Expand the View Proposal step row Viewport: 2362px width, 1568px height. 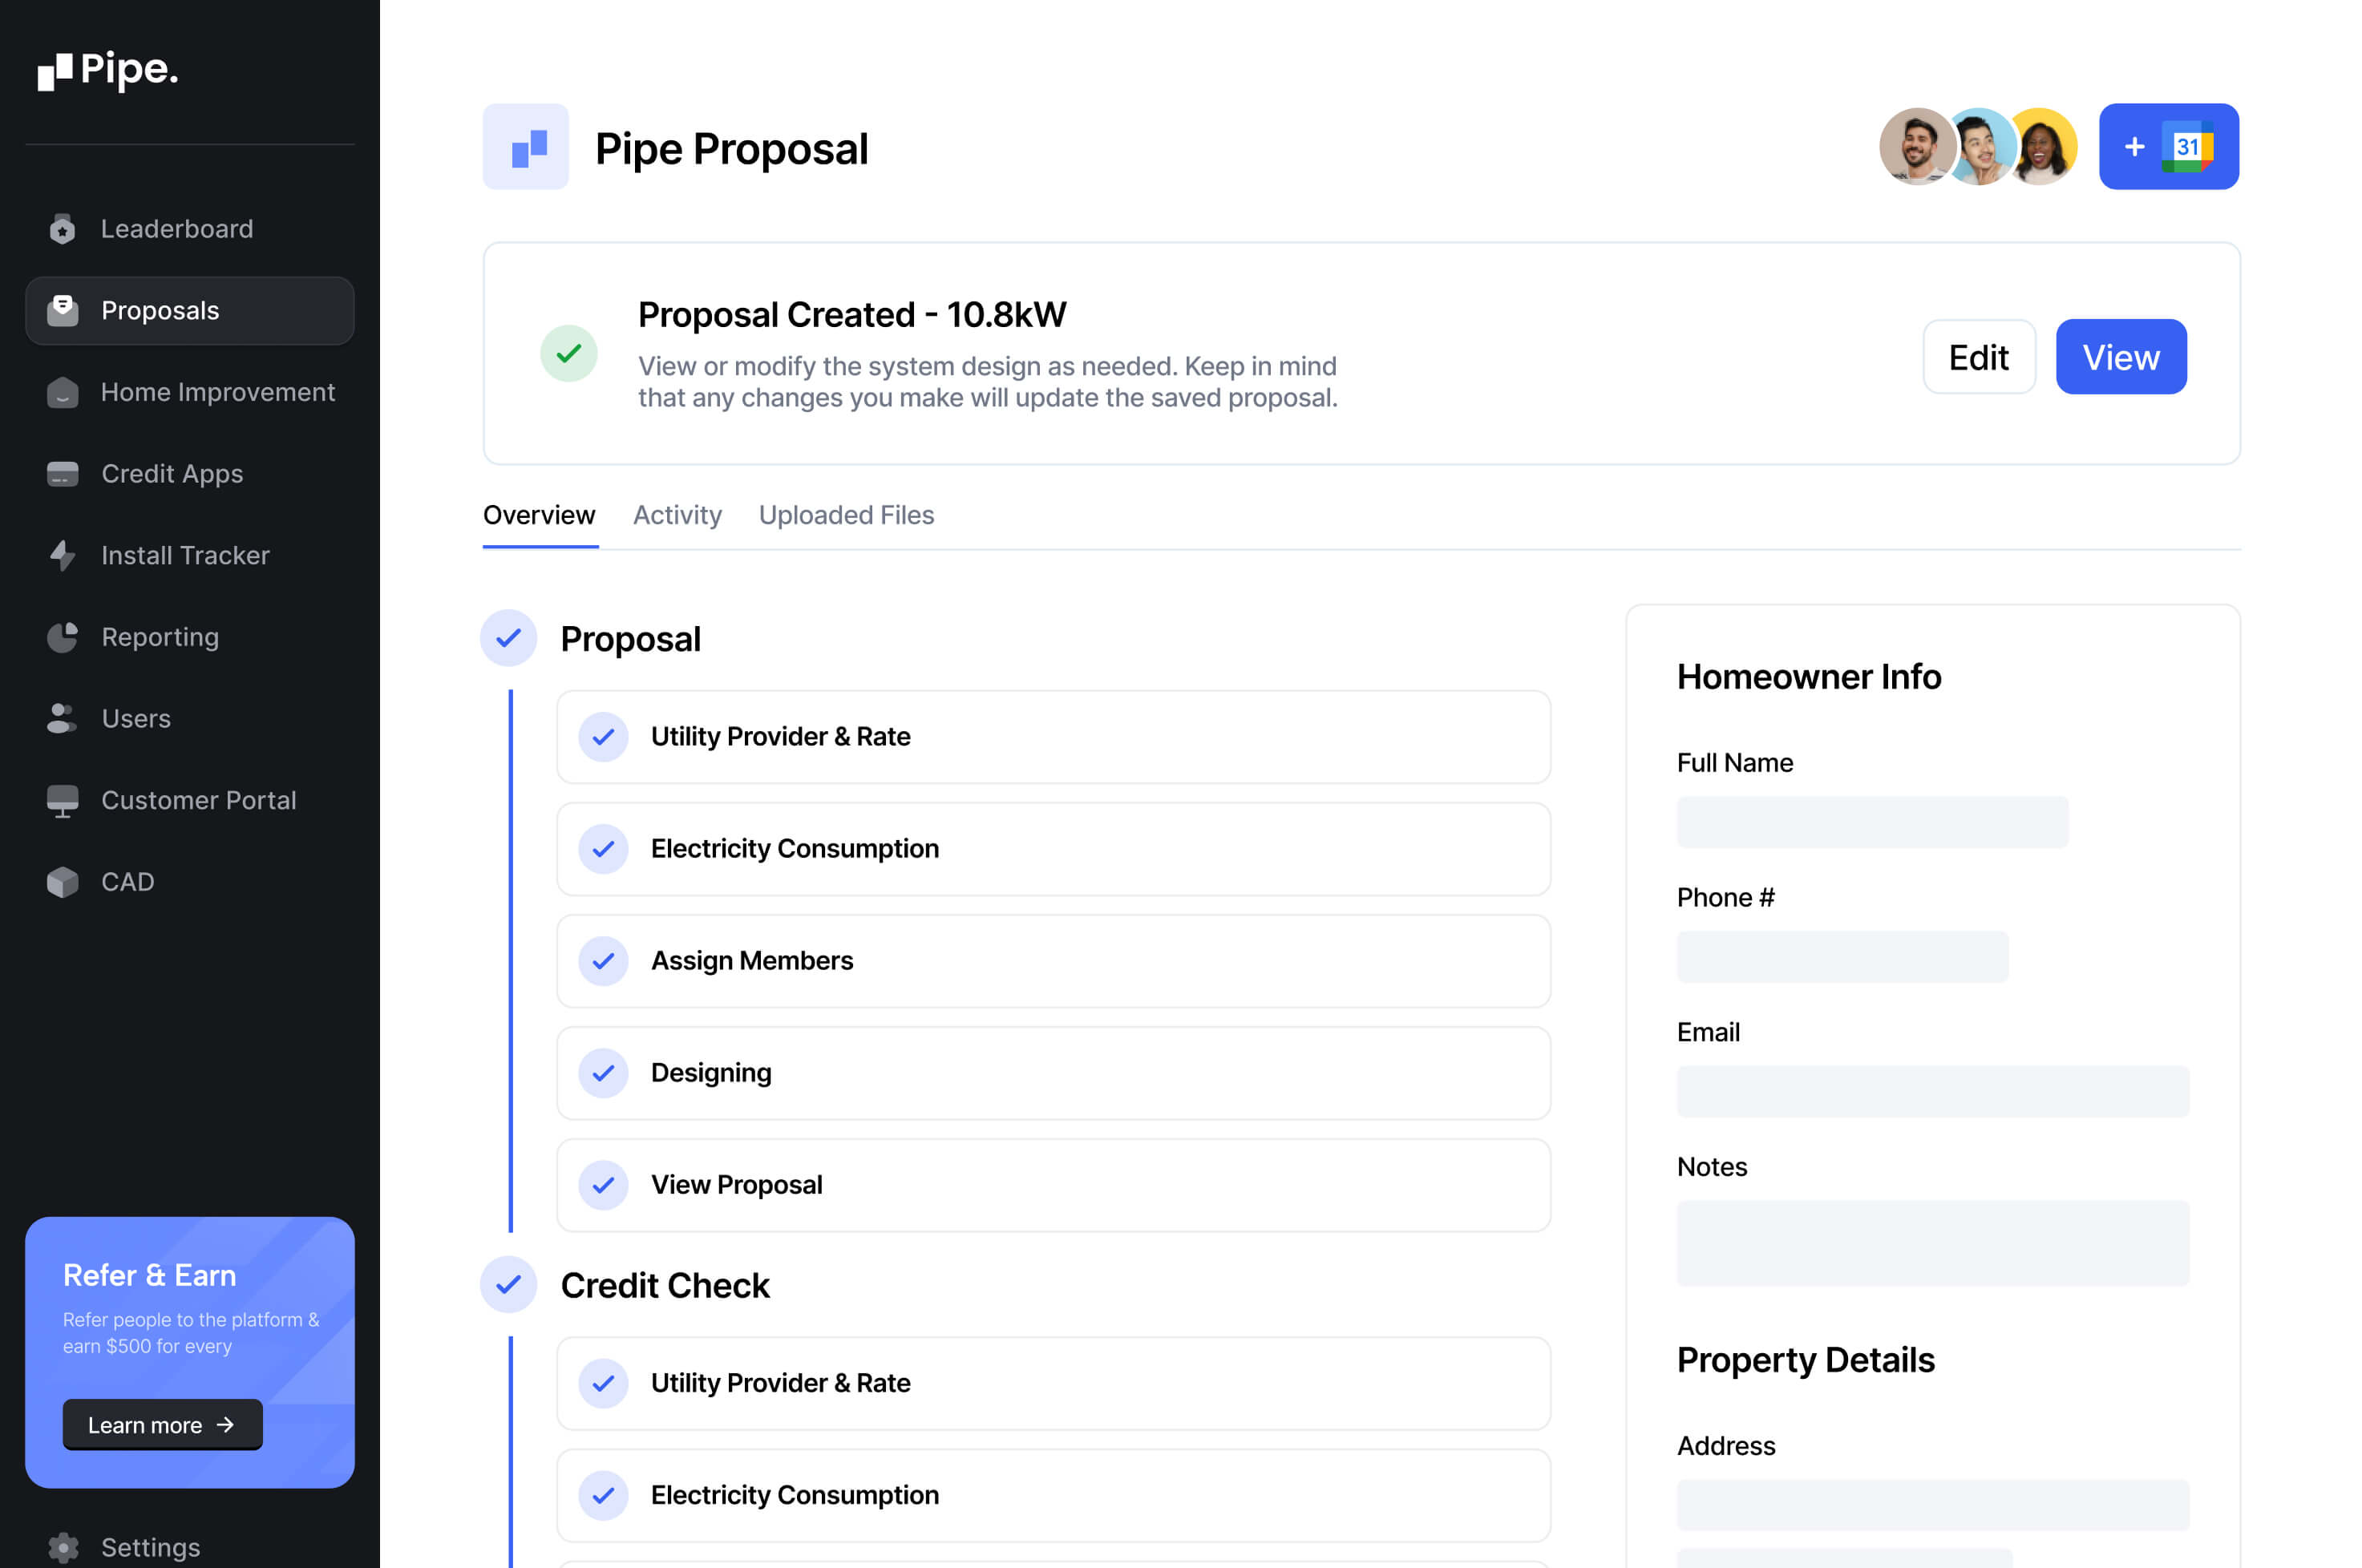click(1053, 1185)
